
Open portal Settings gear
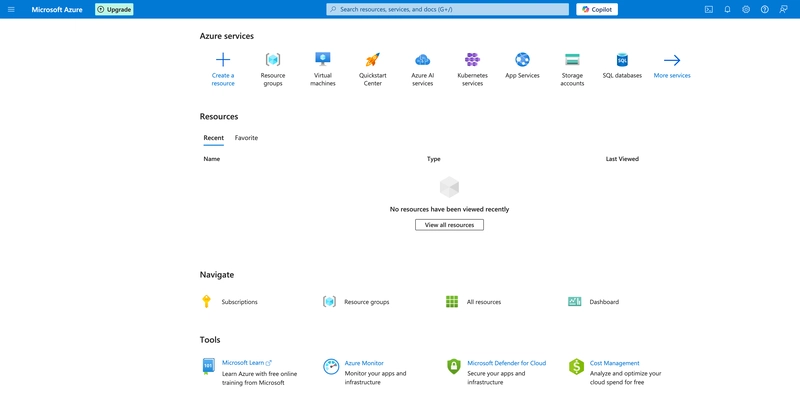746,9
